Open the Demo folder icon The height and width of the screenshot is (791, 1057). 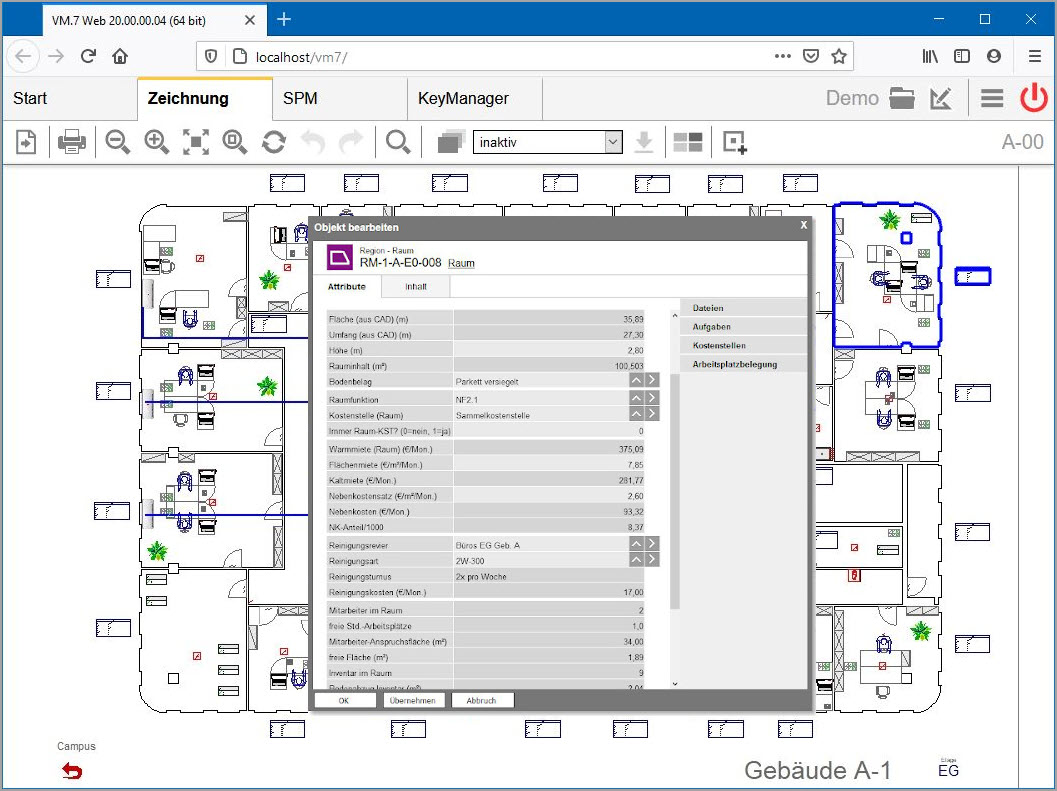[901, 98]
